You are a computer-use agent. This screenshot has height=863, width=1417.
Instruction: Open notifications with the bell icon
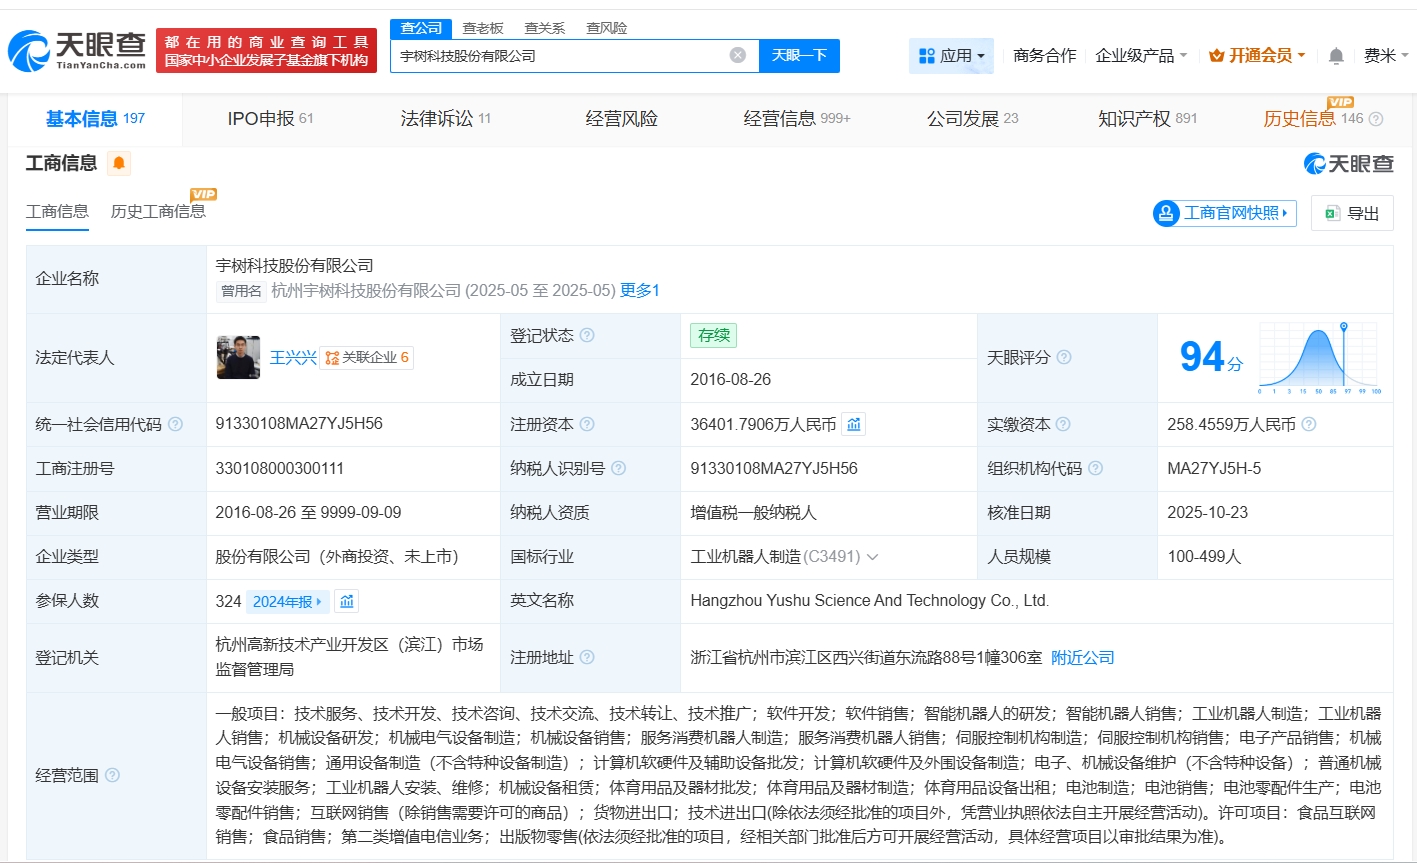(1336, 56)
